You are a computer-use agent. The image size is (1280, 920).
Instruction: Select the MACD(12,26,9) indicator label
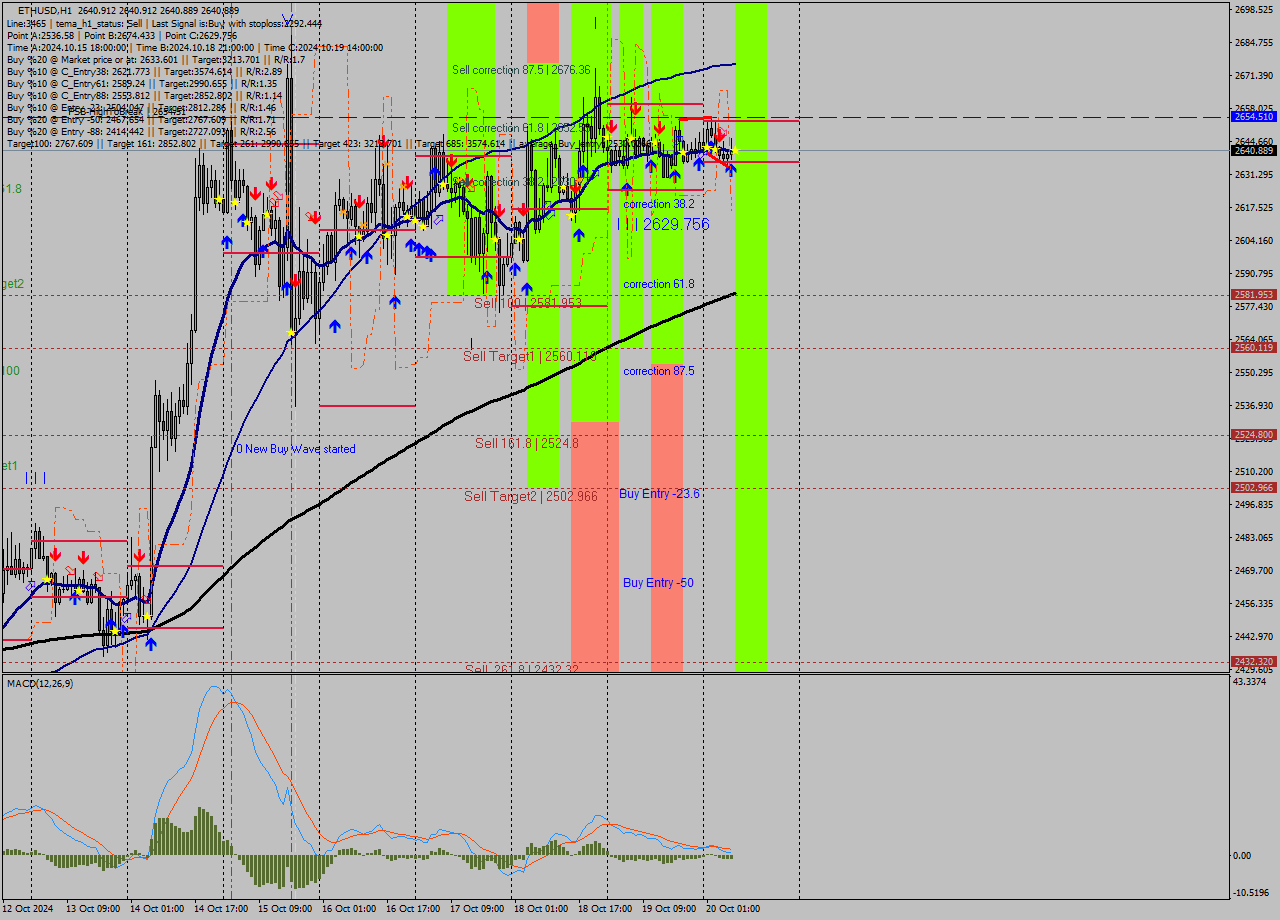(x=40, y=683)
